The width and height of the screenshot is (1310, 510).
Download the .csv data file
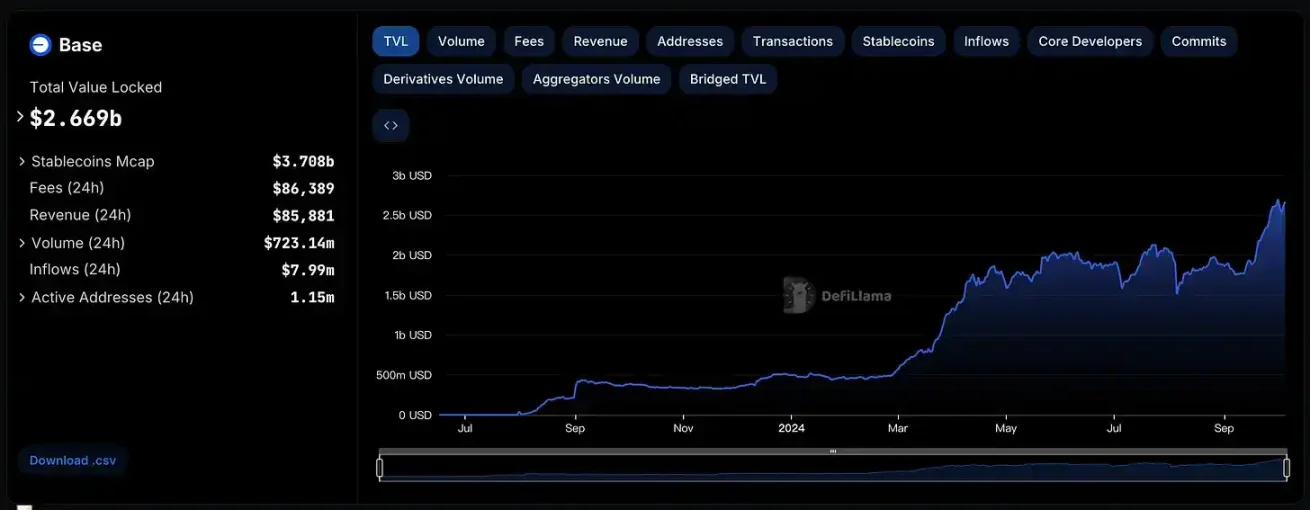[x=73, y=461]
